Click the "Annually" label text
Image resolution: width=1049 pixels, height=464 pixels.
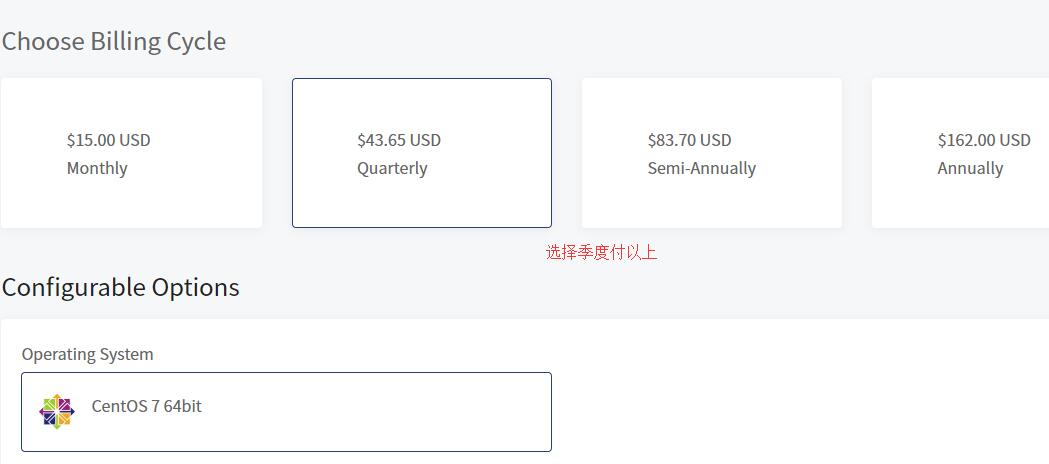(969, 168)
